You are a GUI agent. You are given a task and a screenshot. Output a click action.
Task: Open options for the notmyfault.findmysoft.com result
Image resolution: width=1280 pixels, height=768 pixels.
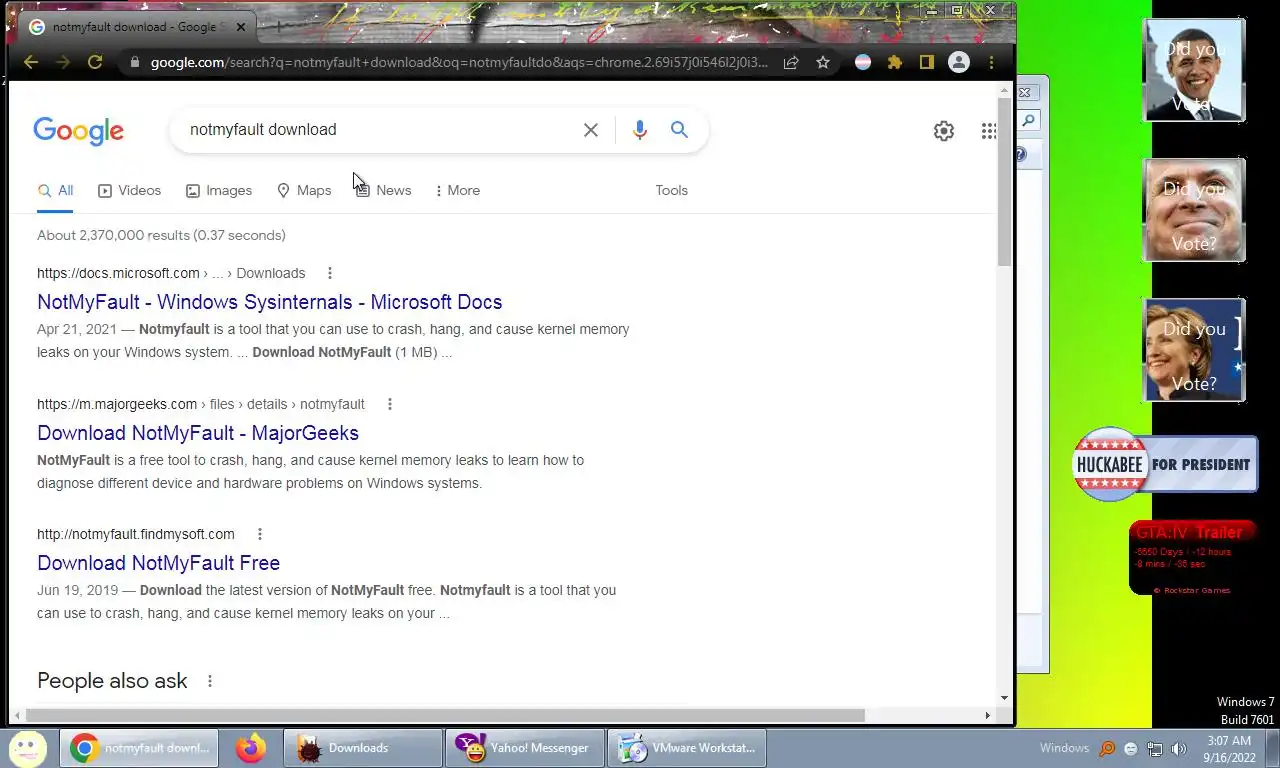(x=259, y=534)
